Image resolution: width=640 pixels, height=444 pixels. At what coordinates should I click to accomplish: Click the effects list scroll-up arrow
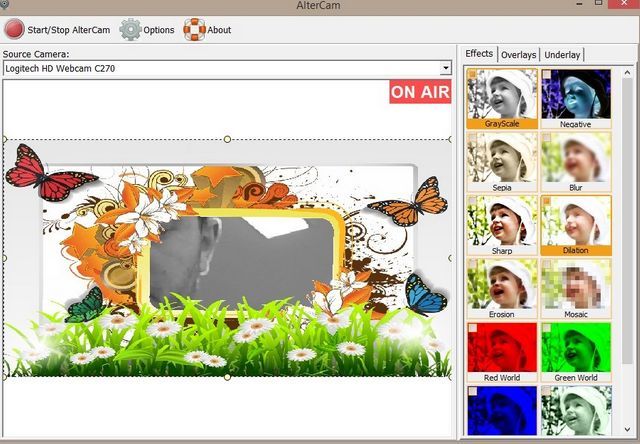coord(627,73)
